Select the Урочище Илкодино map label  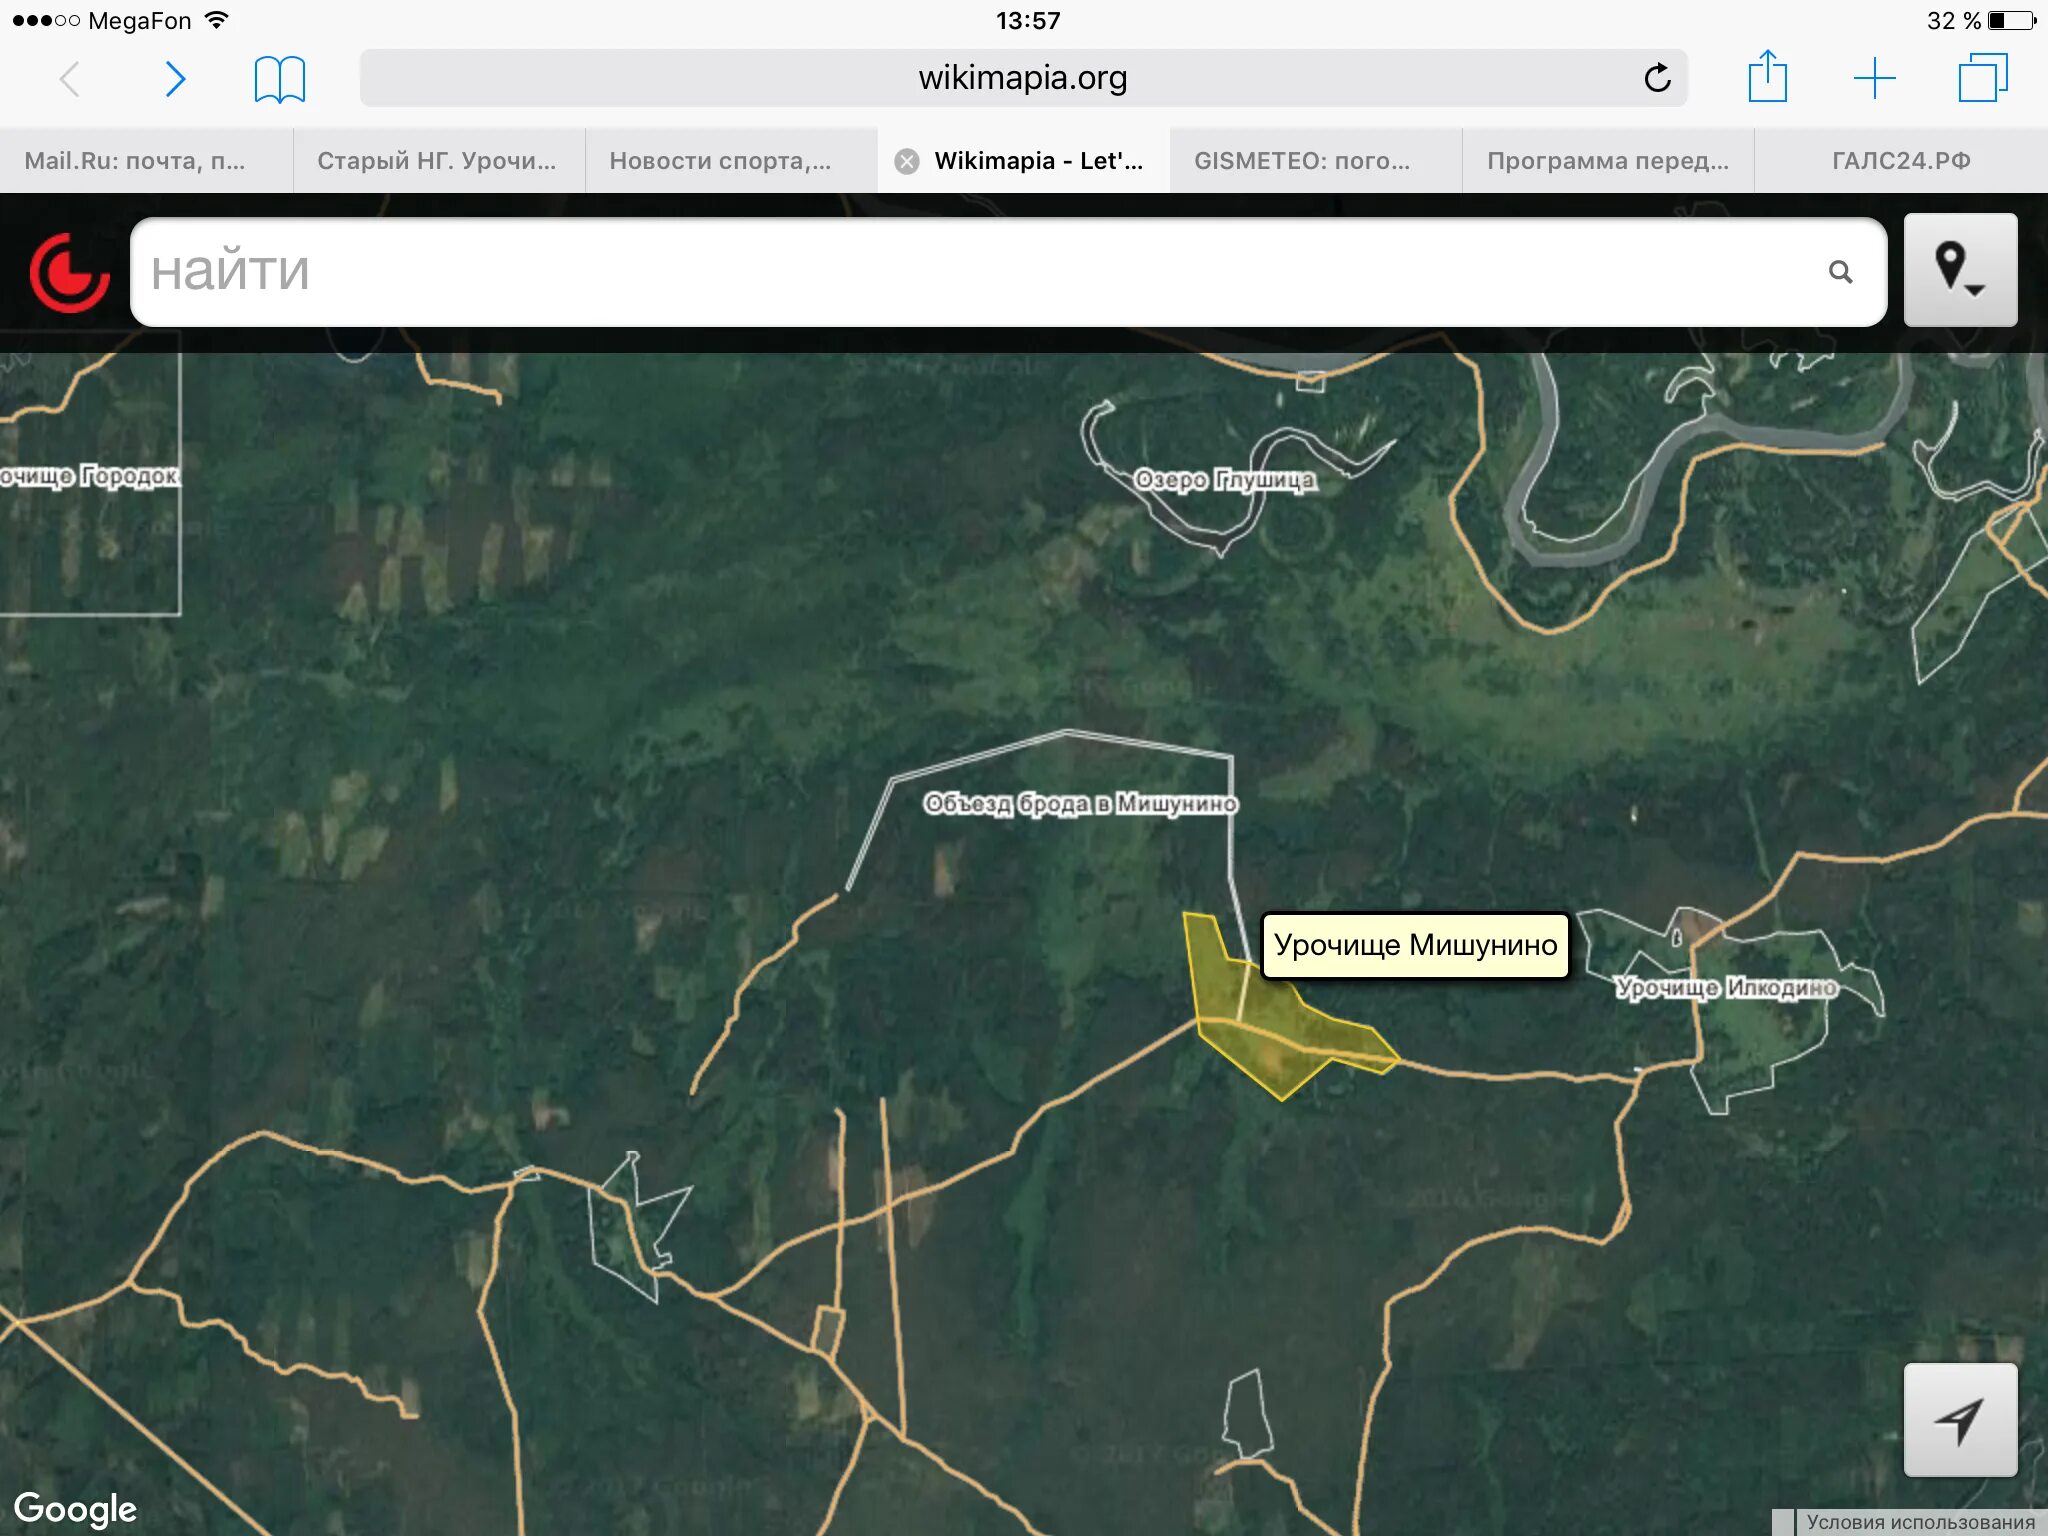1726,988
